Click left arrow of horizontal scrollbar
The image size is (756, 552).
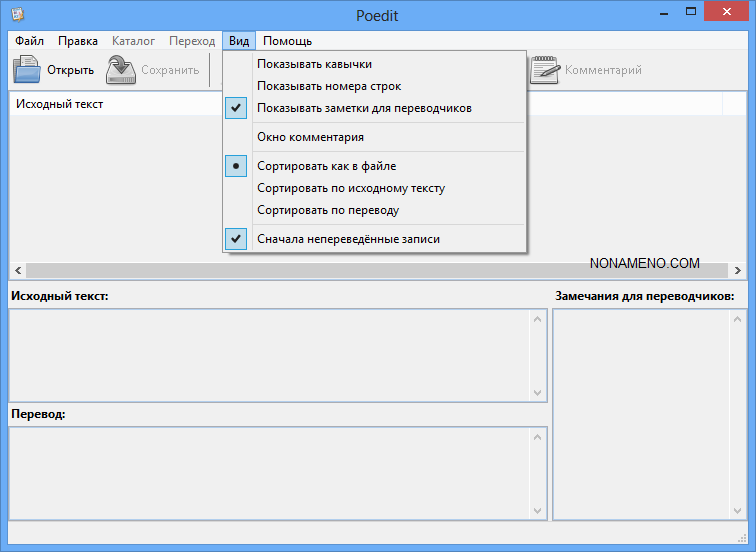(17, 271)
